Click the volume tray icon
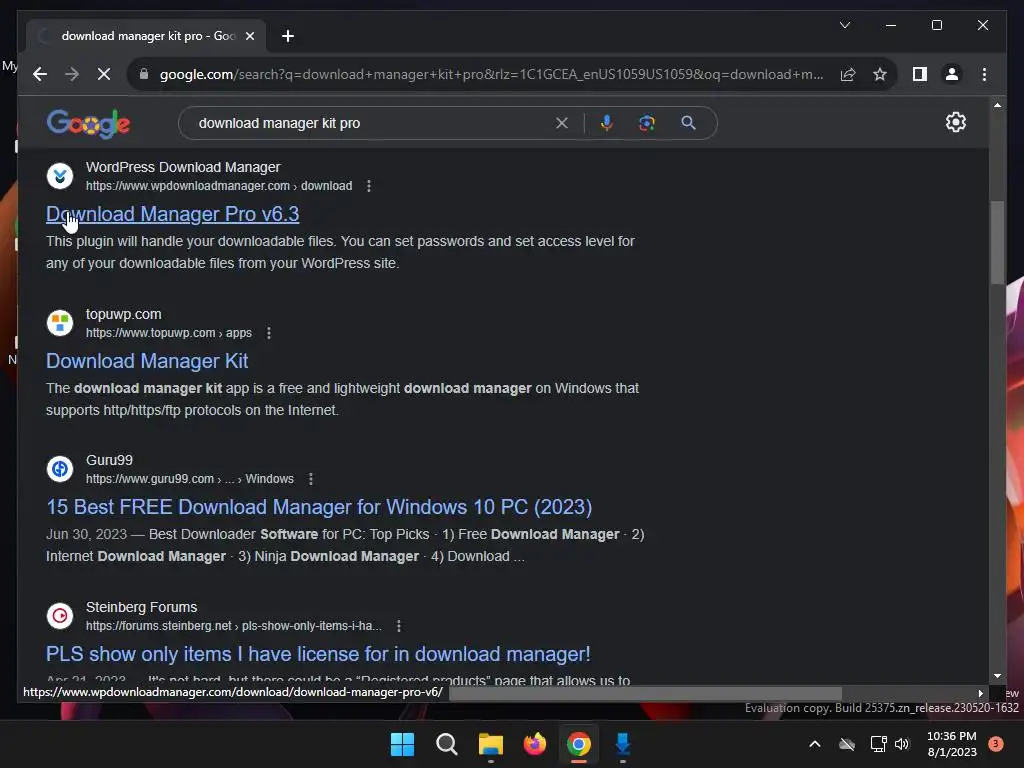1024x768 pixels. pos(902,744)
